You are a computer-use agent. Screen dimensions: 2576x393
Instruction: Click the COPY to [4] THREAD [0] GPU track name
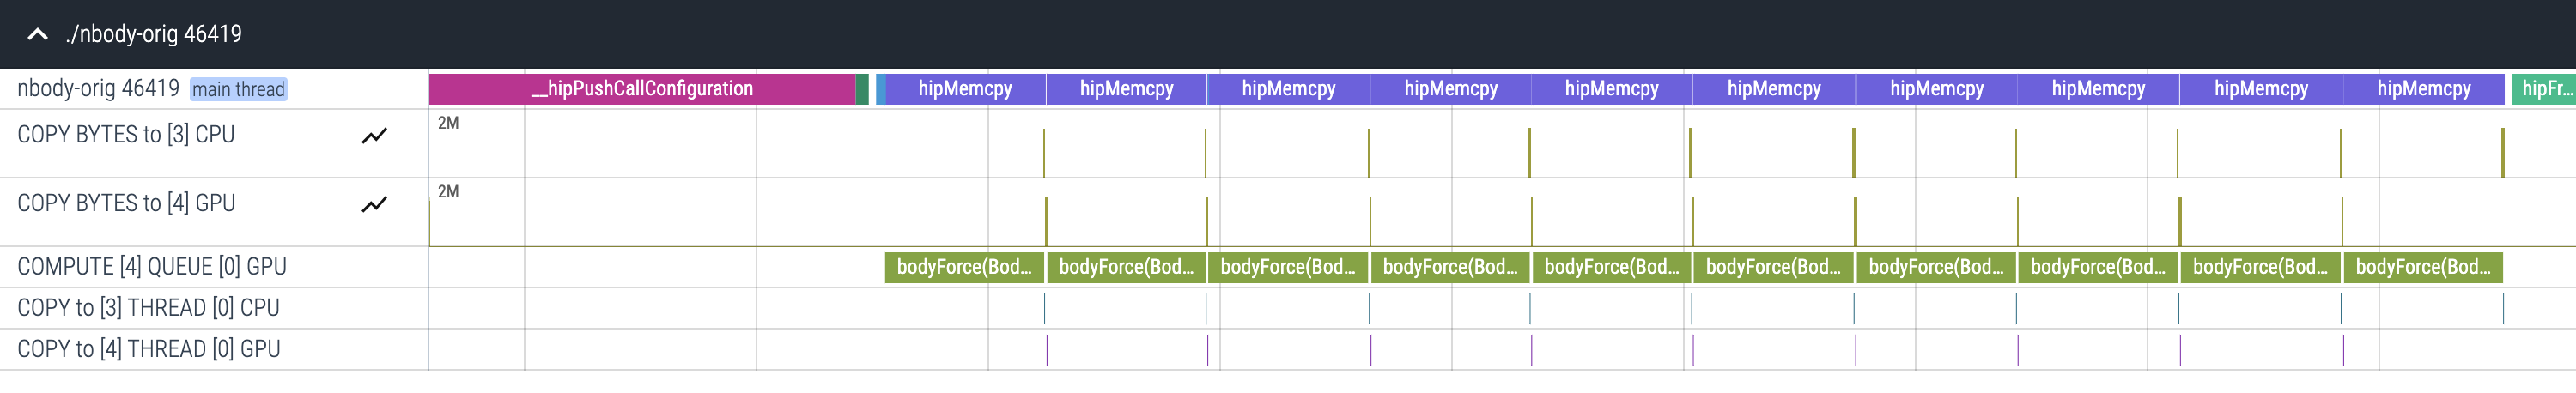(x=149, y=349)
